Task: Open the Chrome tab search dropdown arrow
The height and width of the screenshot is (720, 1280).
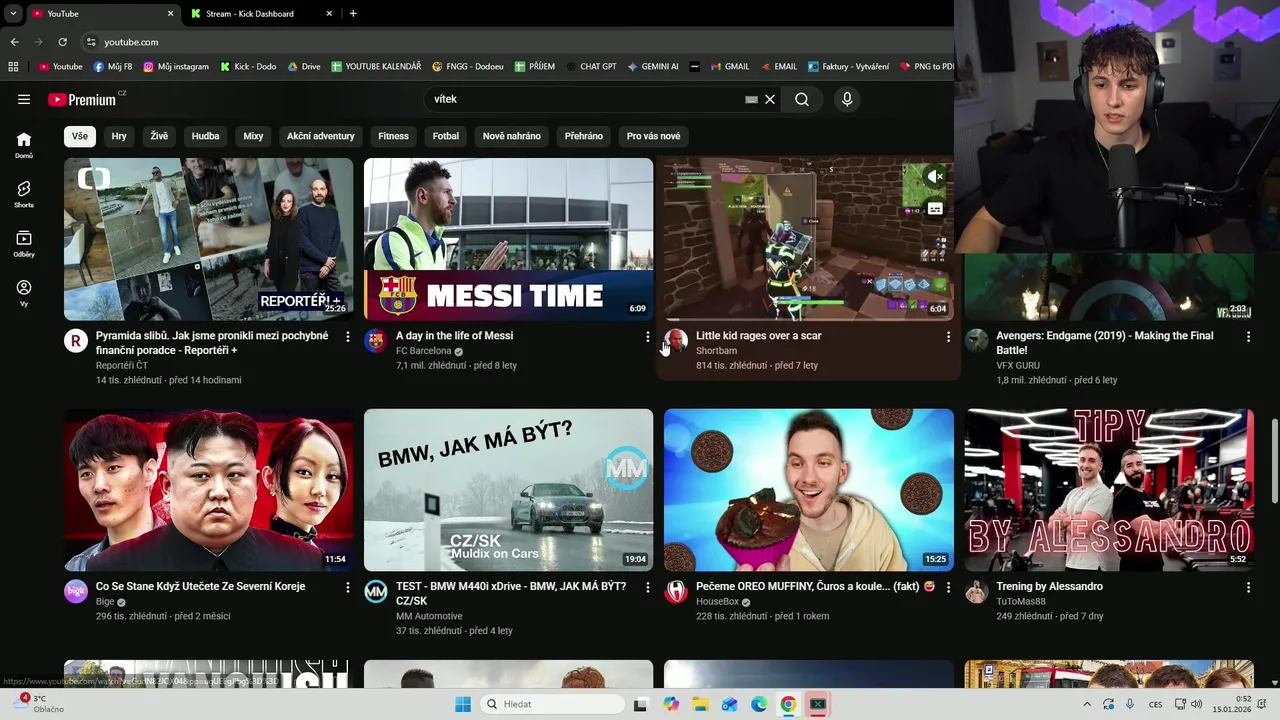Action: [x=13, y=14]
